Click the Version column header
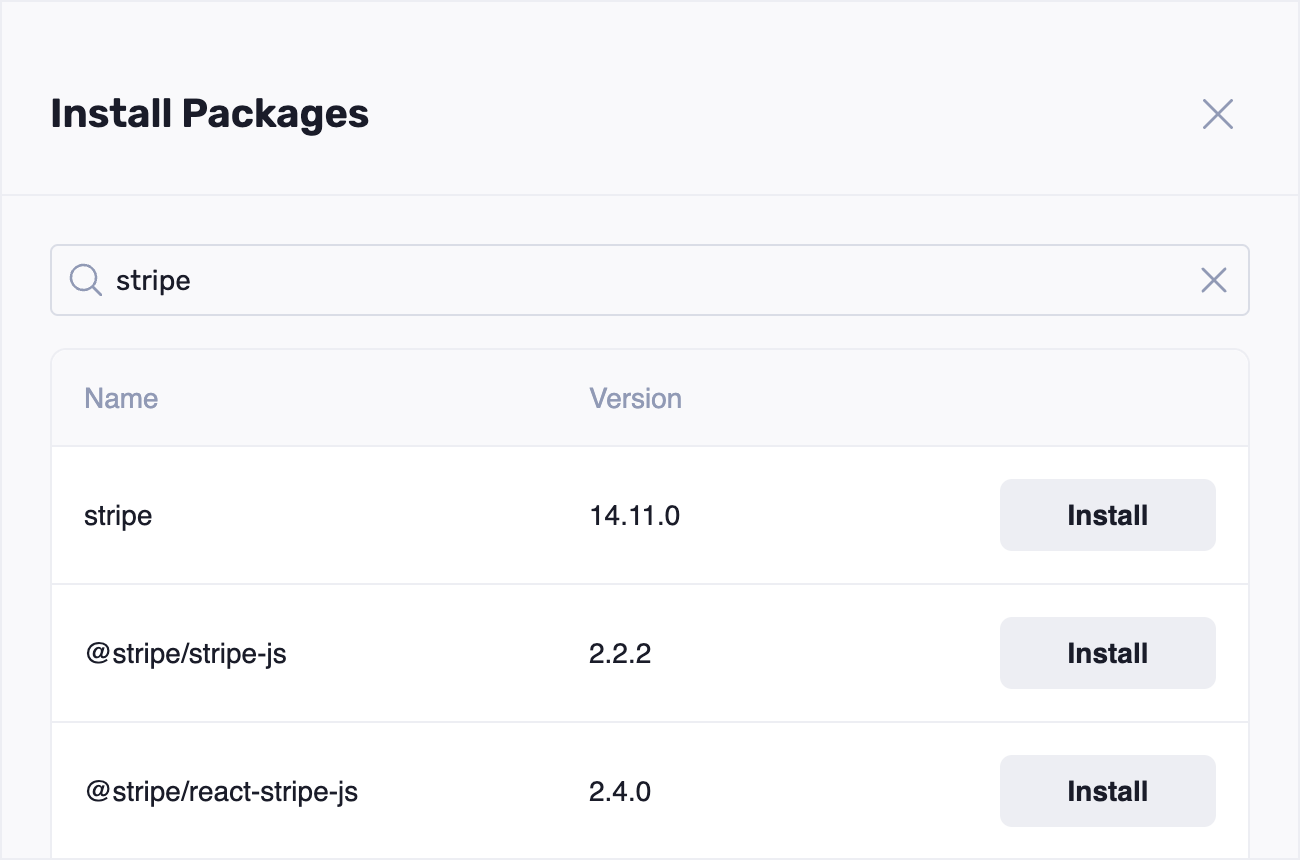The image size is (1300, 860). pyautogui.click(x=635, y=398)
